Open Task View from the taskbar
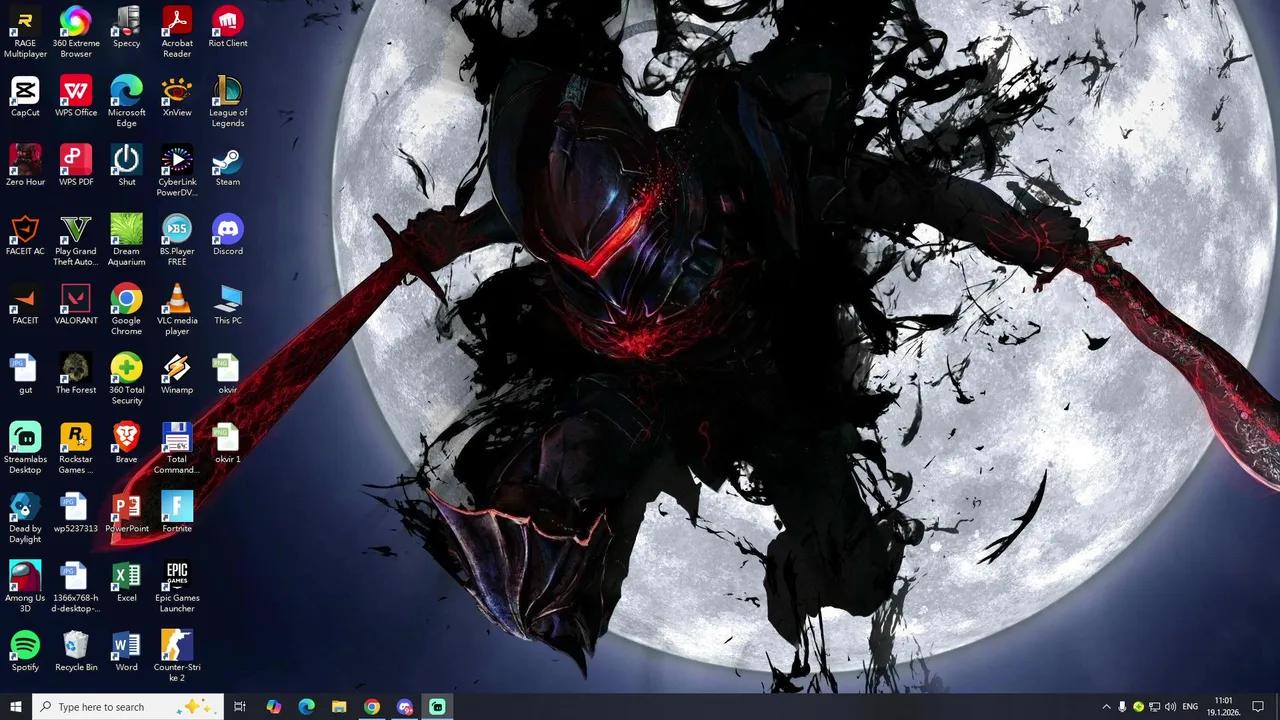 coord(240,707)
